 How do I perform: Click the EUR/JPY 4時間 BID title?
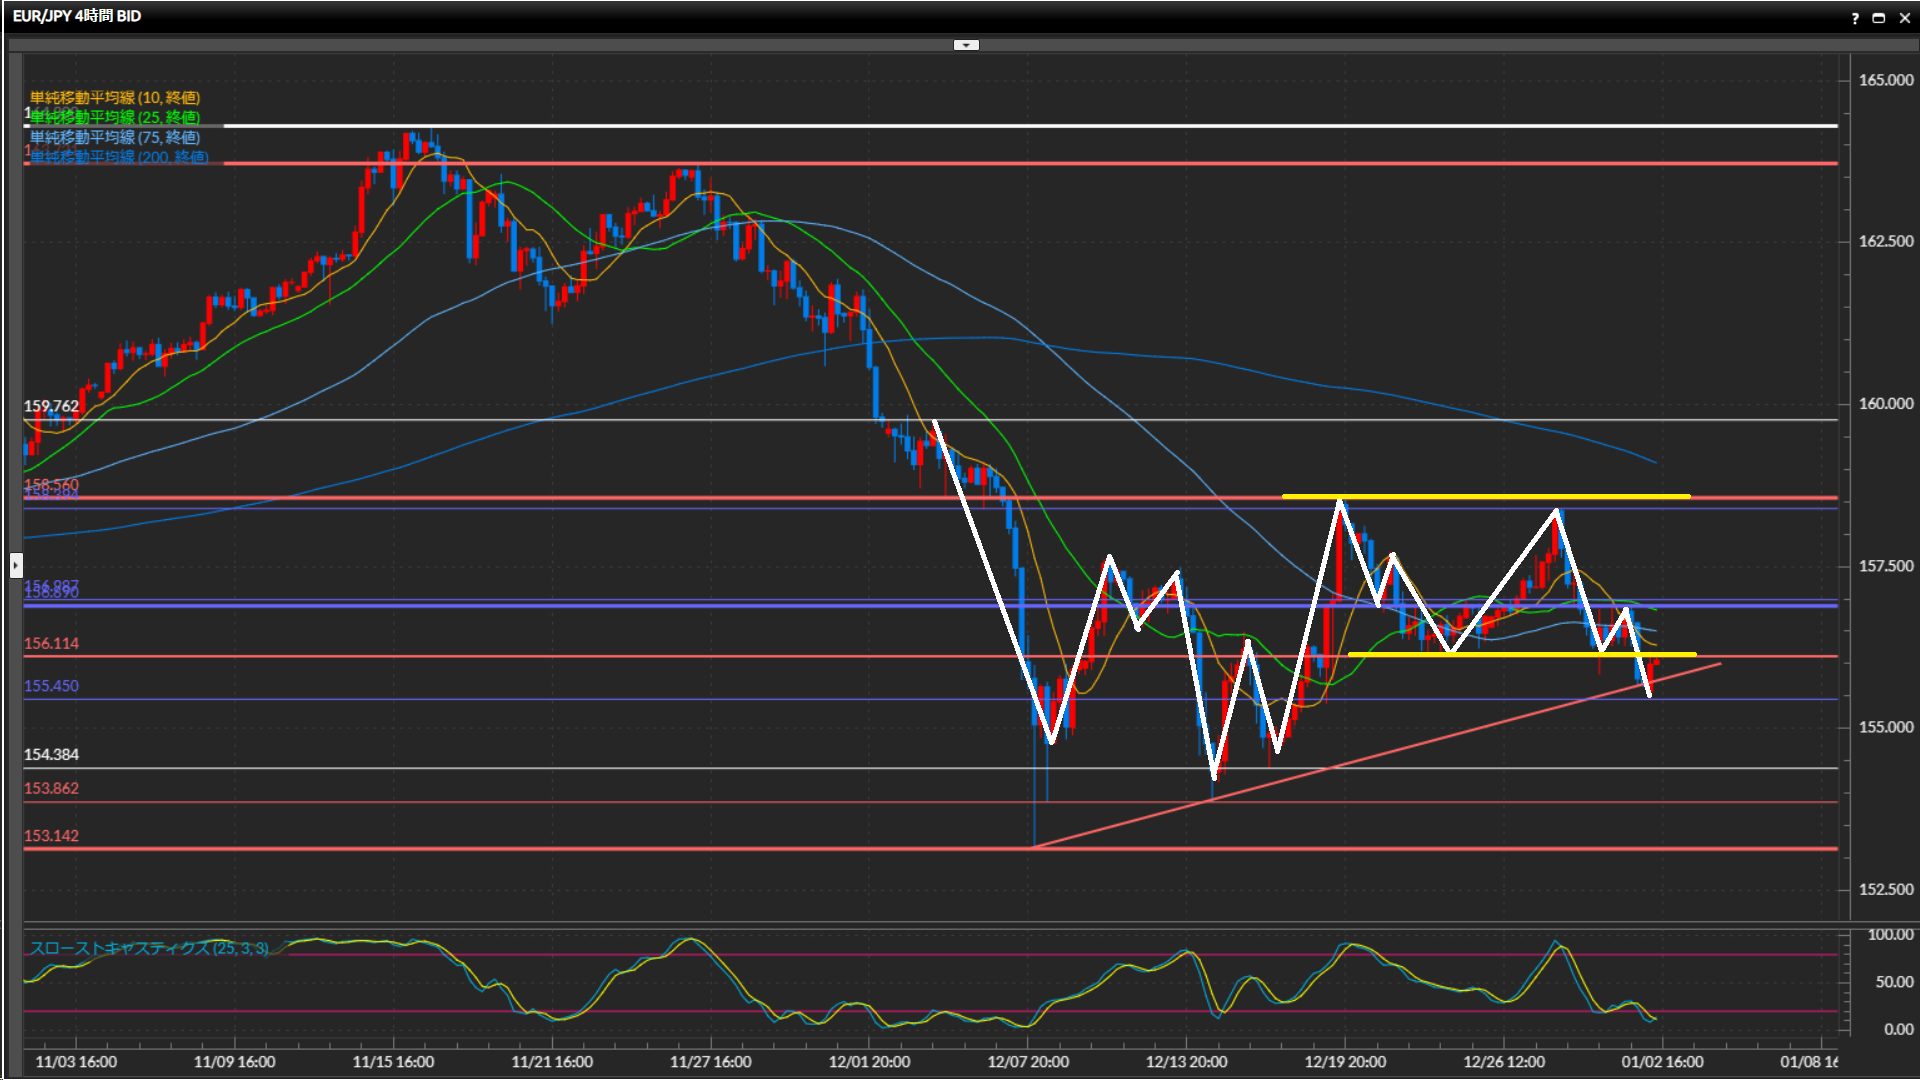point(77,16)
